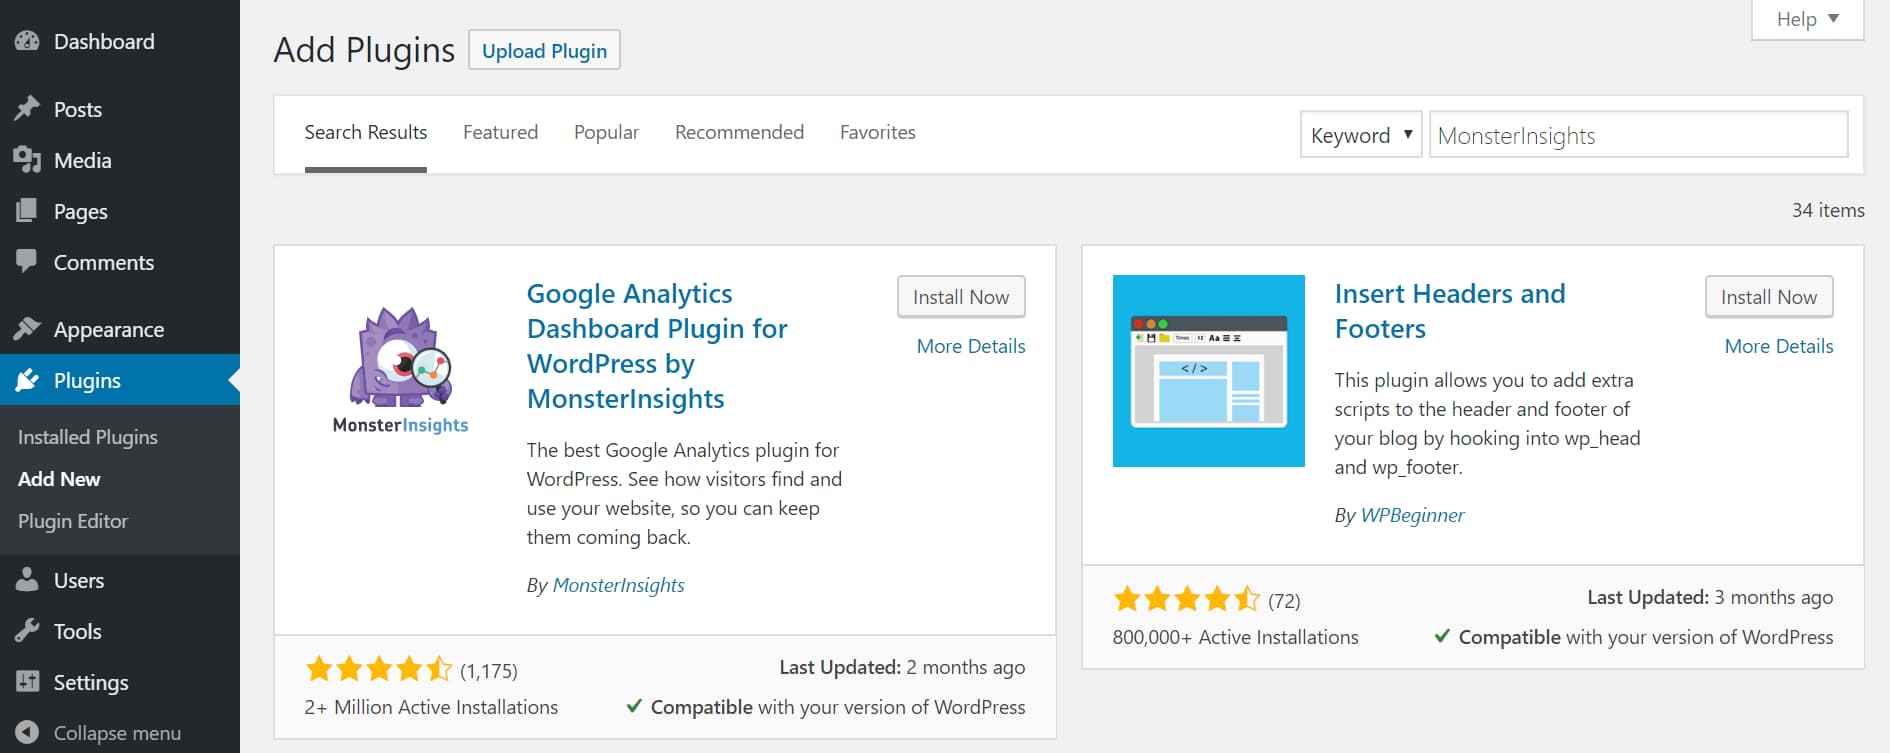The image size is (1890, 753).
Task: Open Installed Plugins submenu item
Action: 88,437
